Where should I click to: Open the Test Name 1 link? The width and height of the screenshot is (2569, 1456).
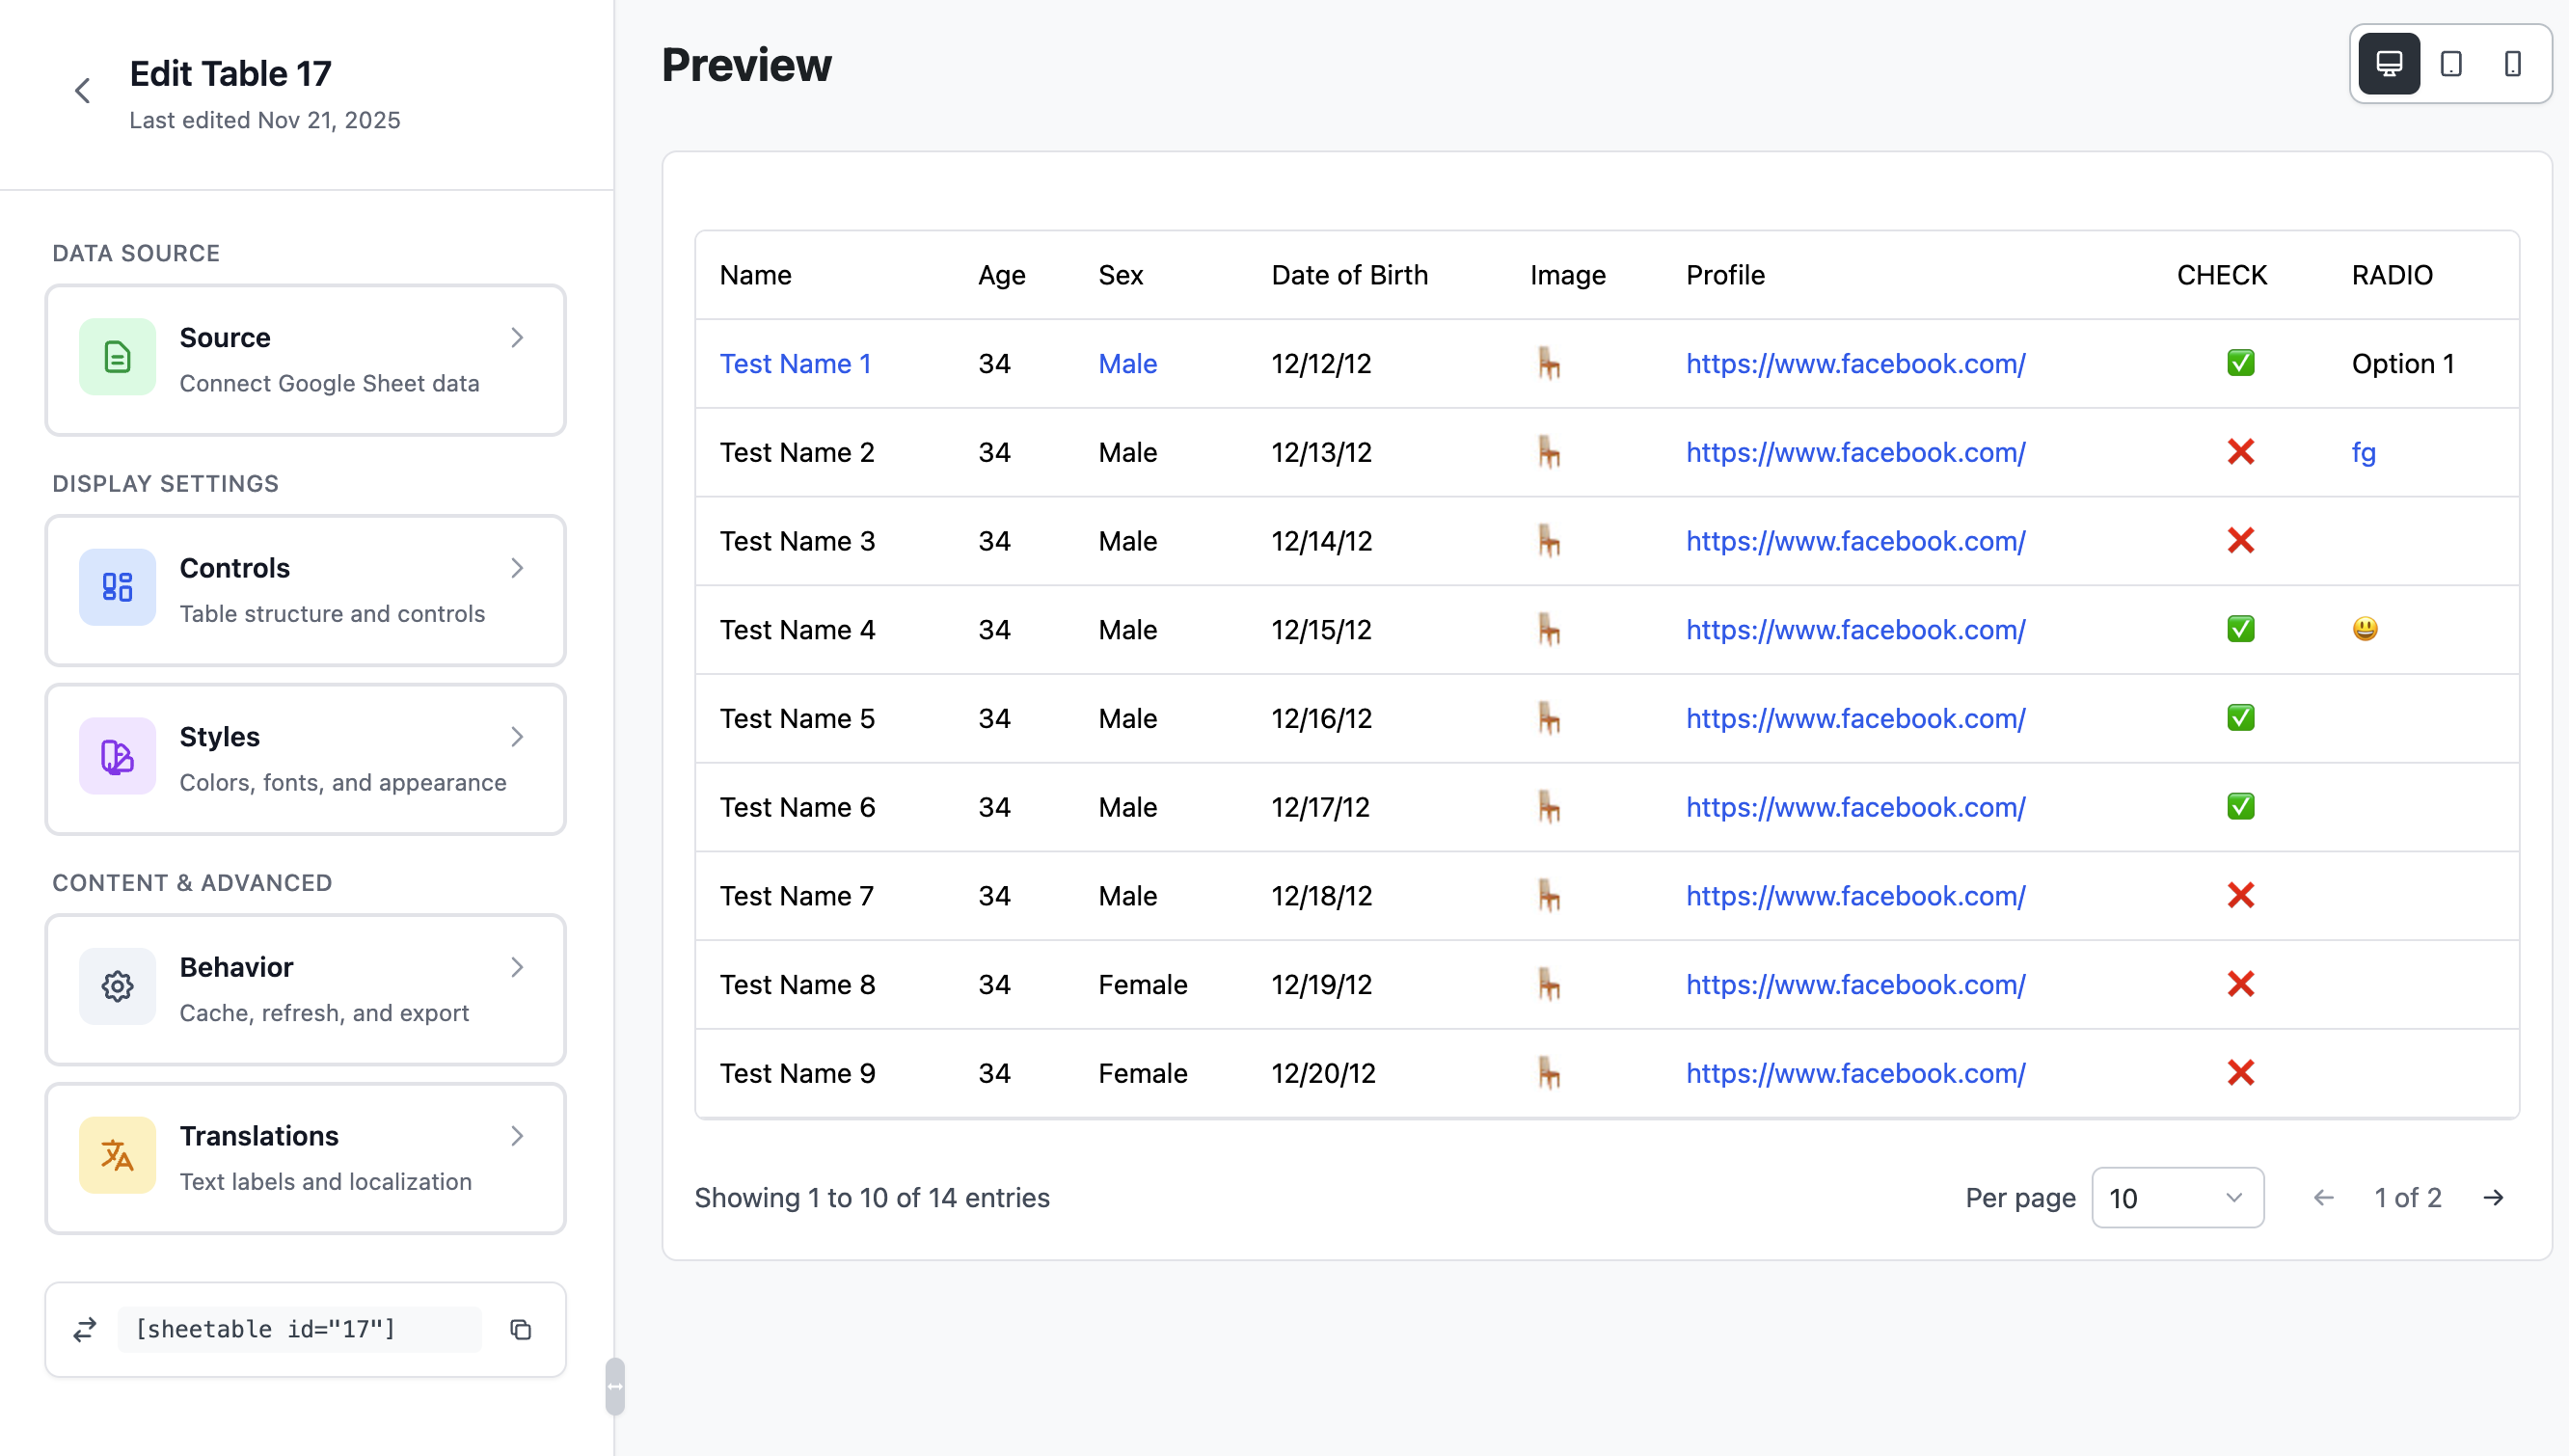coord(795,364)
